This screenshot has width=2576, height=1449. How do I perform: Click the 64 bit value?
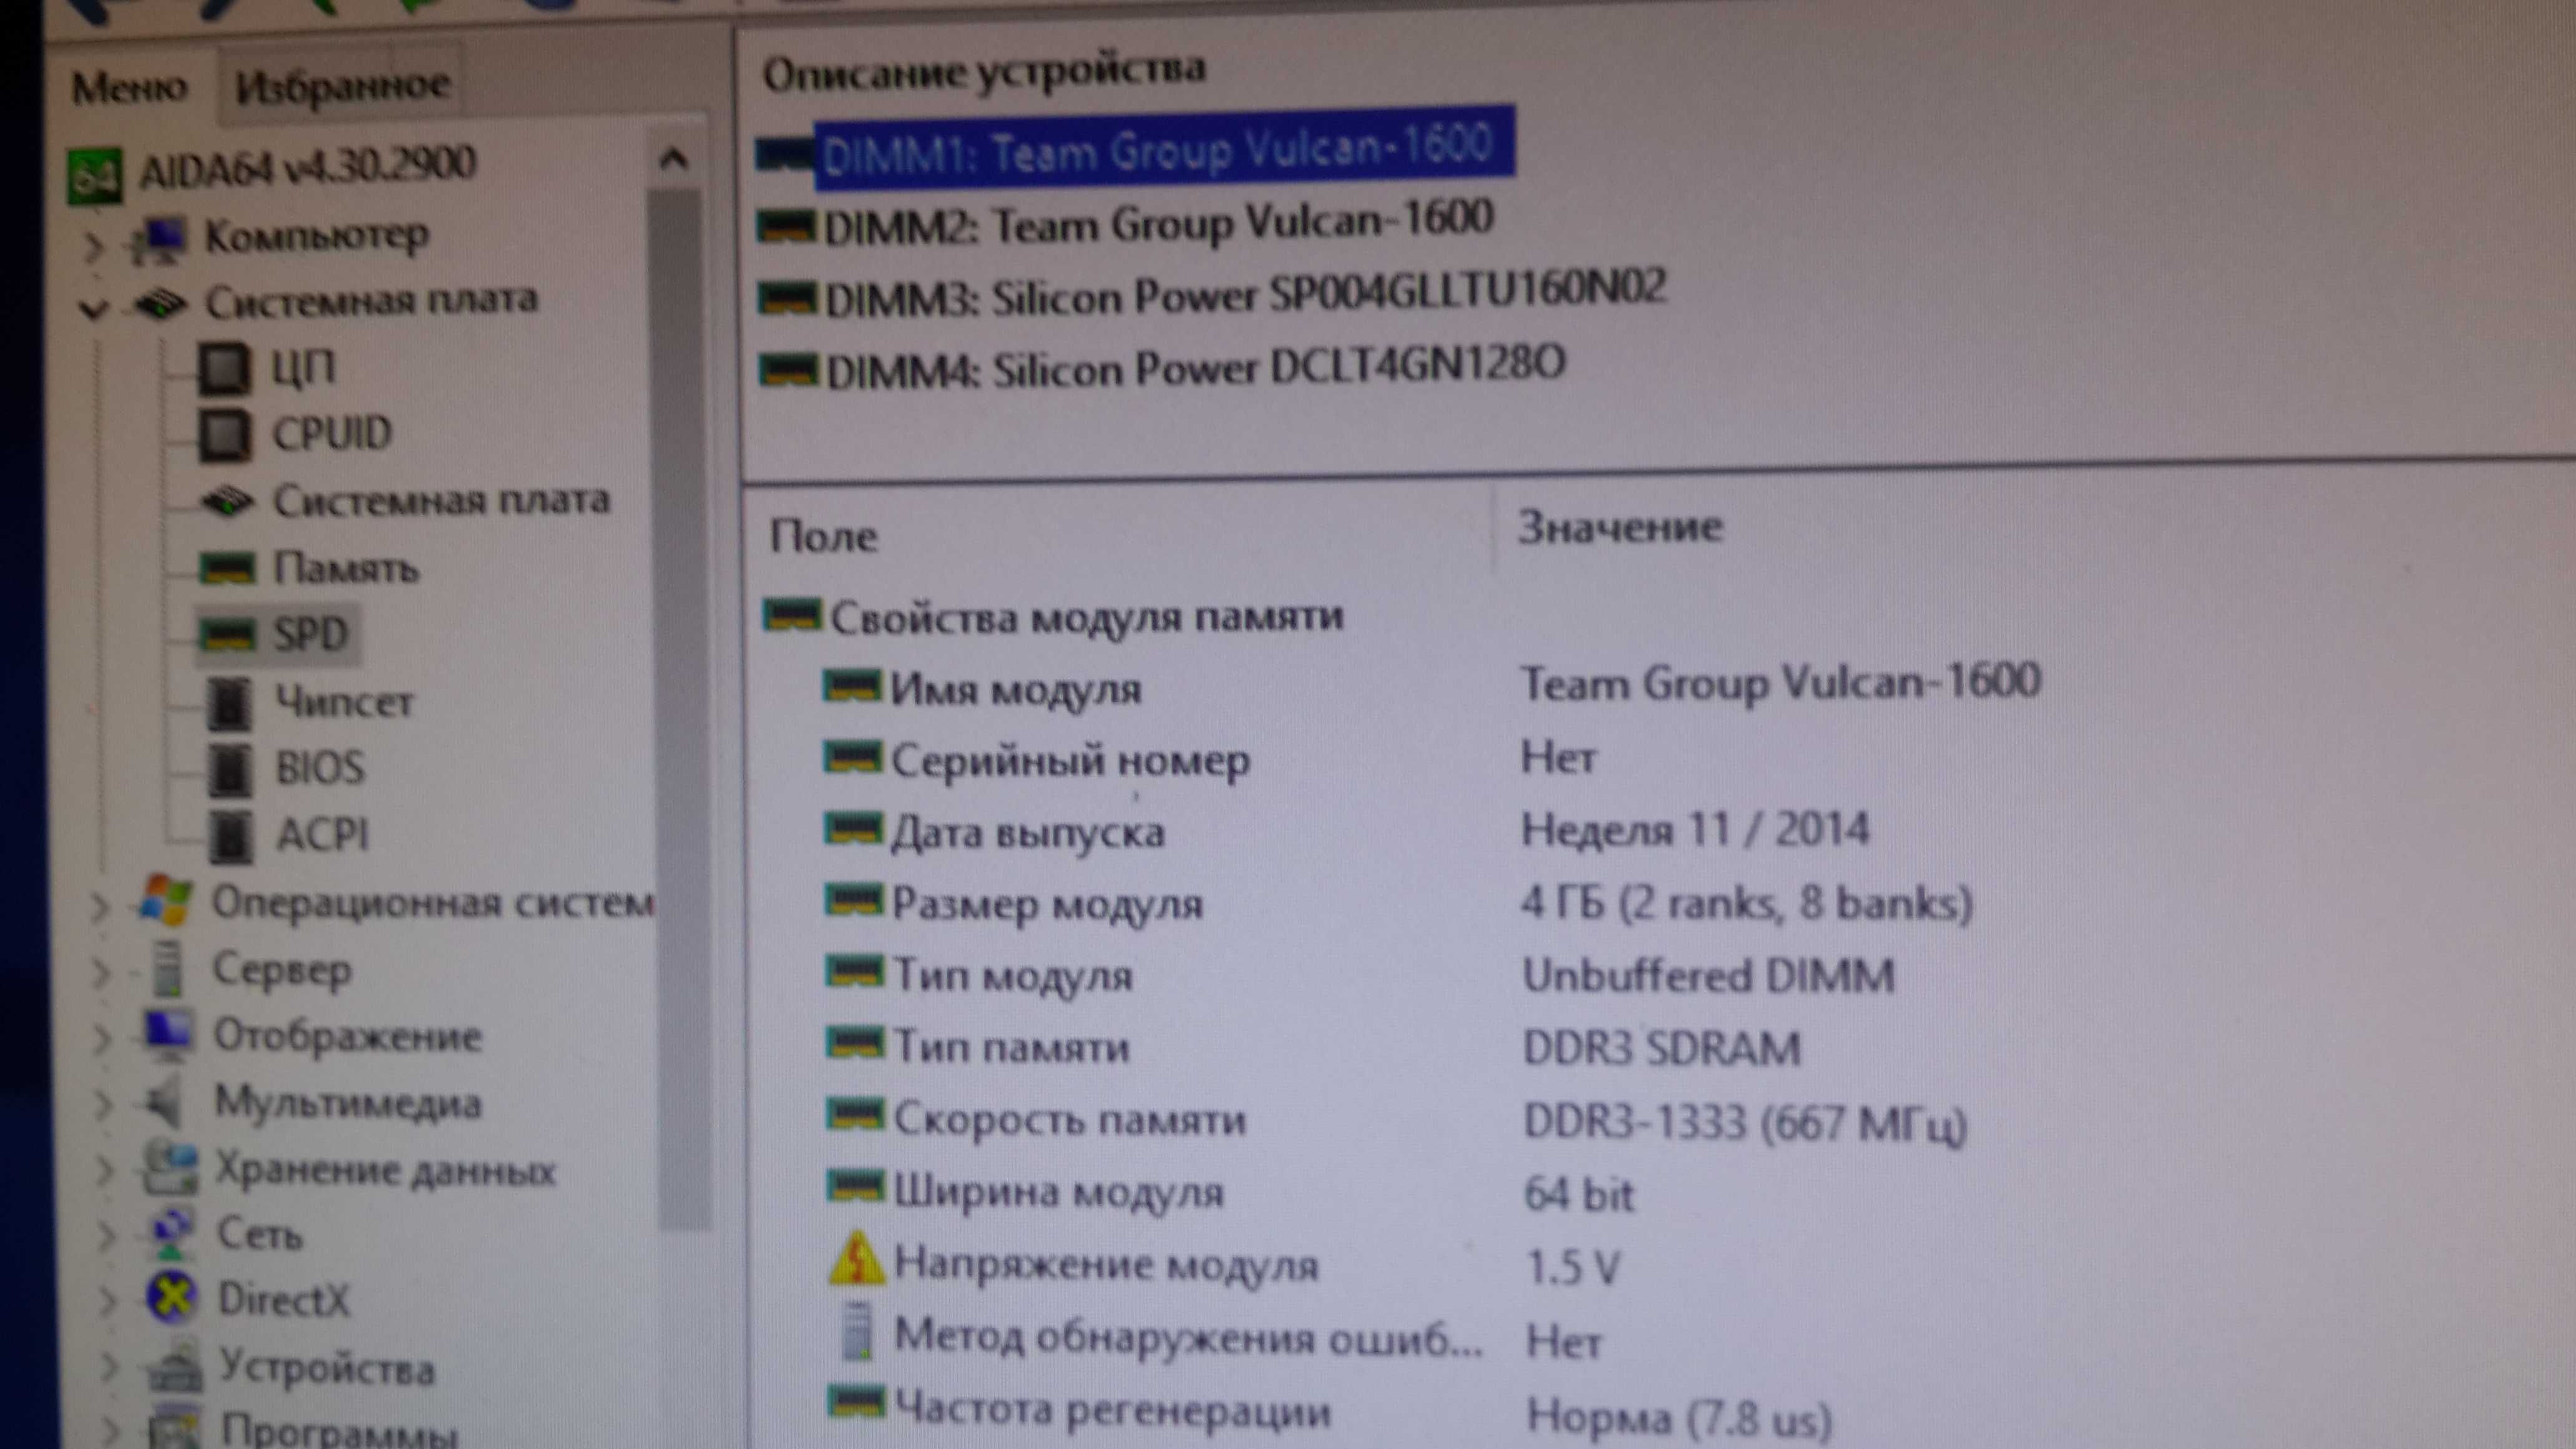click(1579, 1194)
